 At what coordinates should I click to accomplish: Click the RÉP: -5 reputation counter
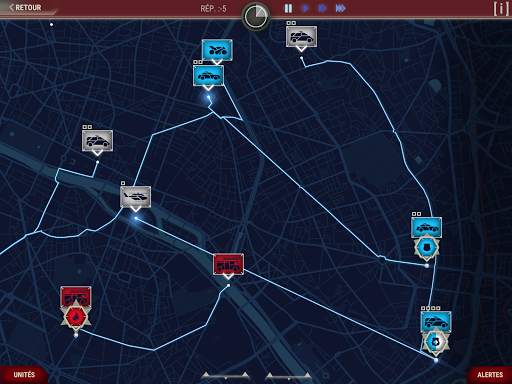(213, 9)
